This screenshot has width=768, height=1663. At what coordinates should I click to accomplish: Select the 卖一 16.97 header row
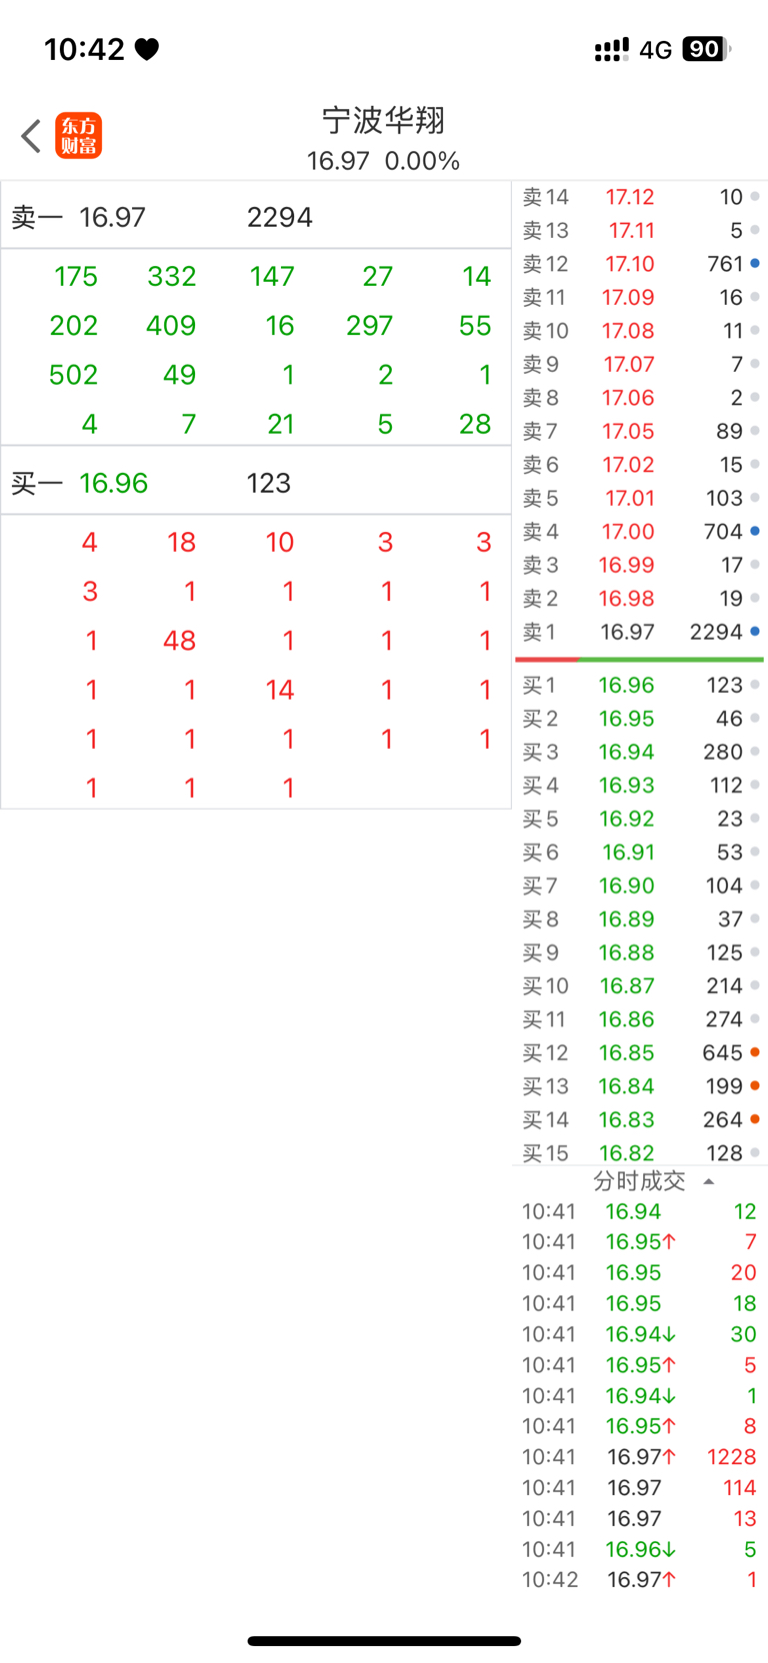click(x=256, y=216)
